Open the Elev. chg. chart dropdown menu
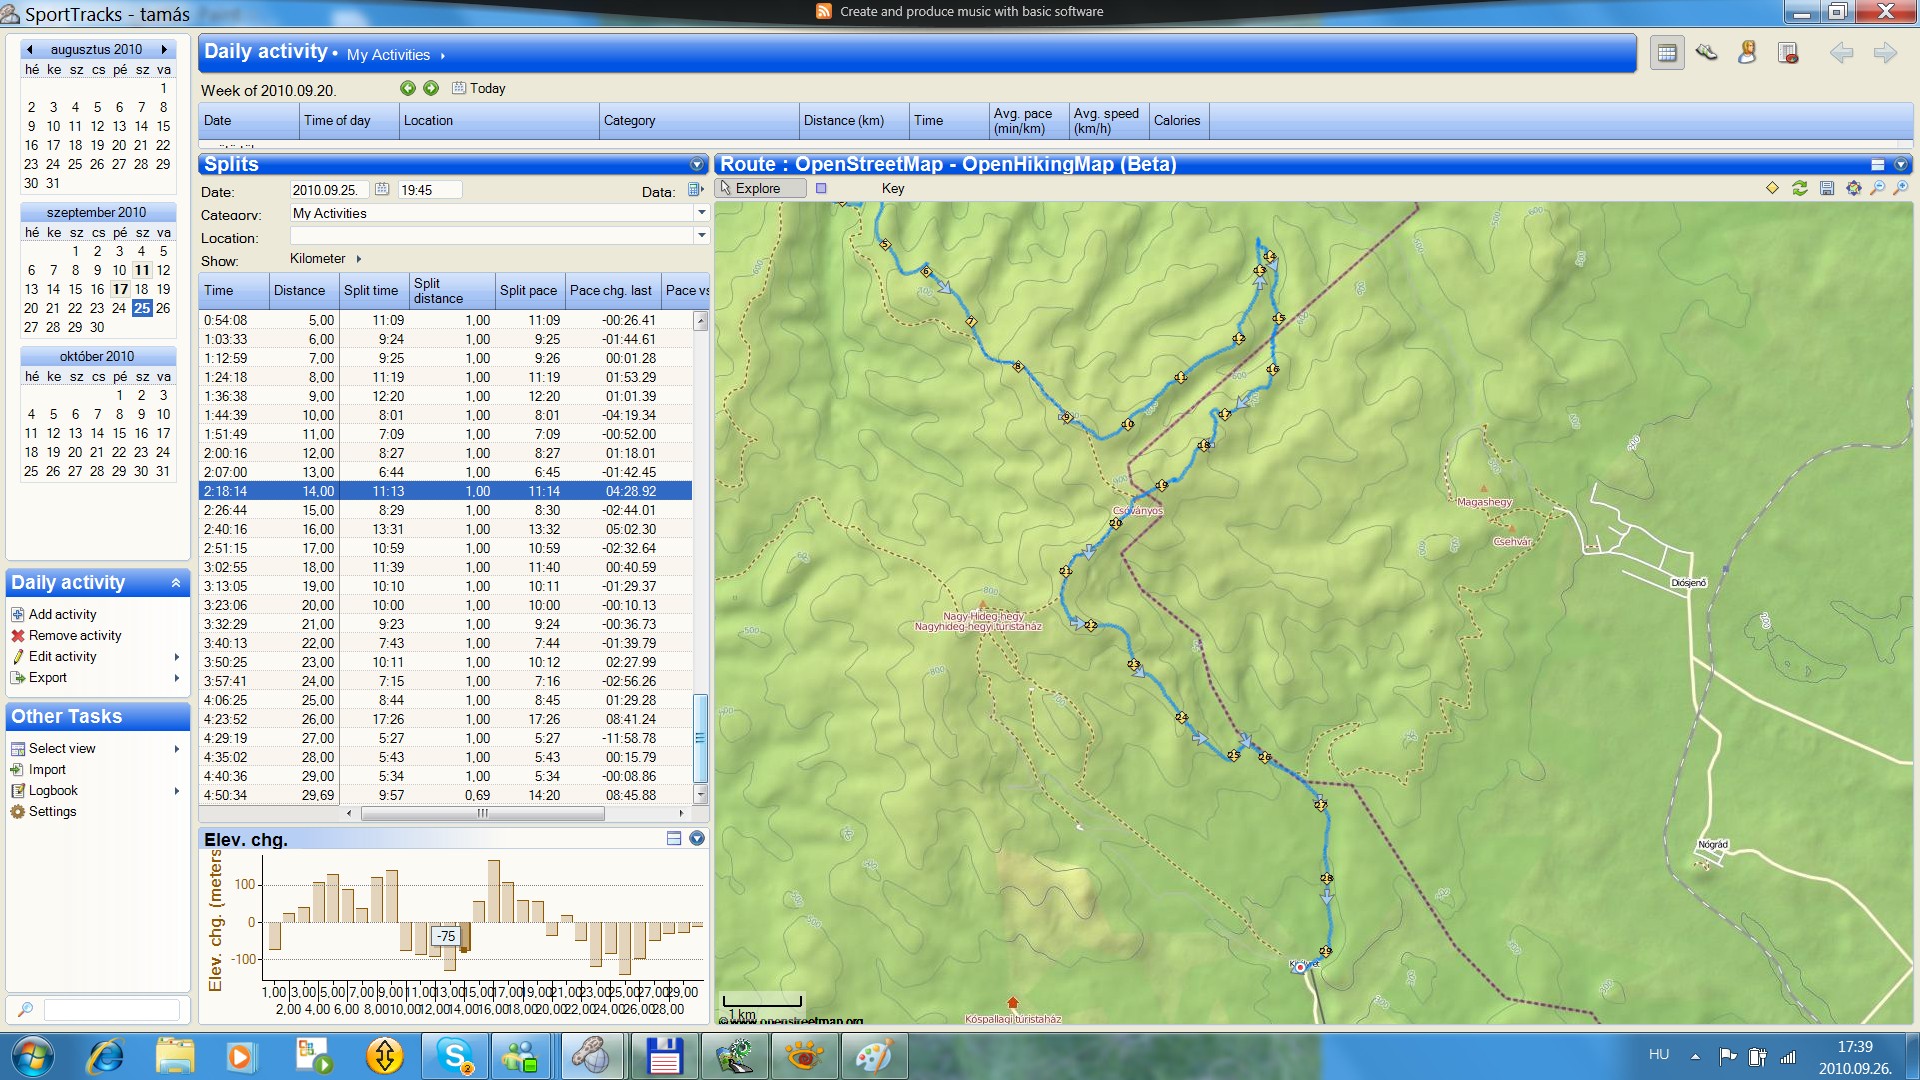Viewport: 1920px width, 1080px height. [697, 839]
